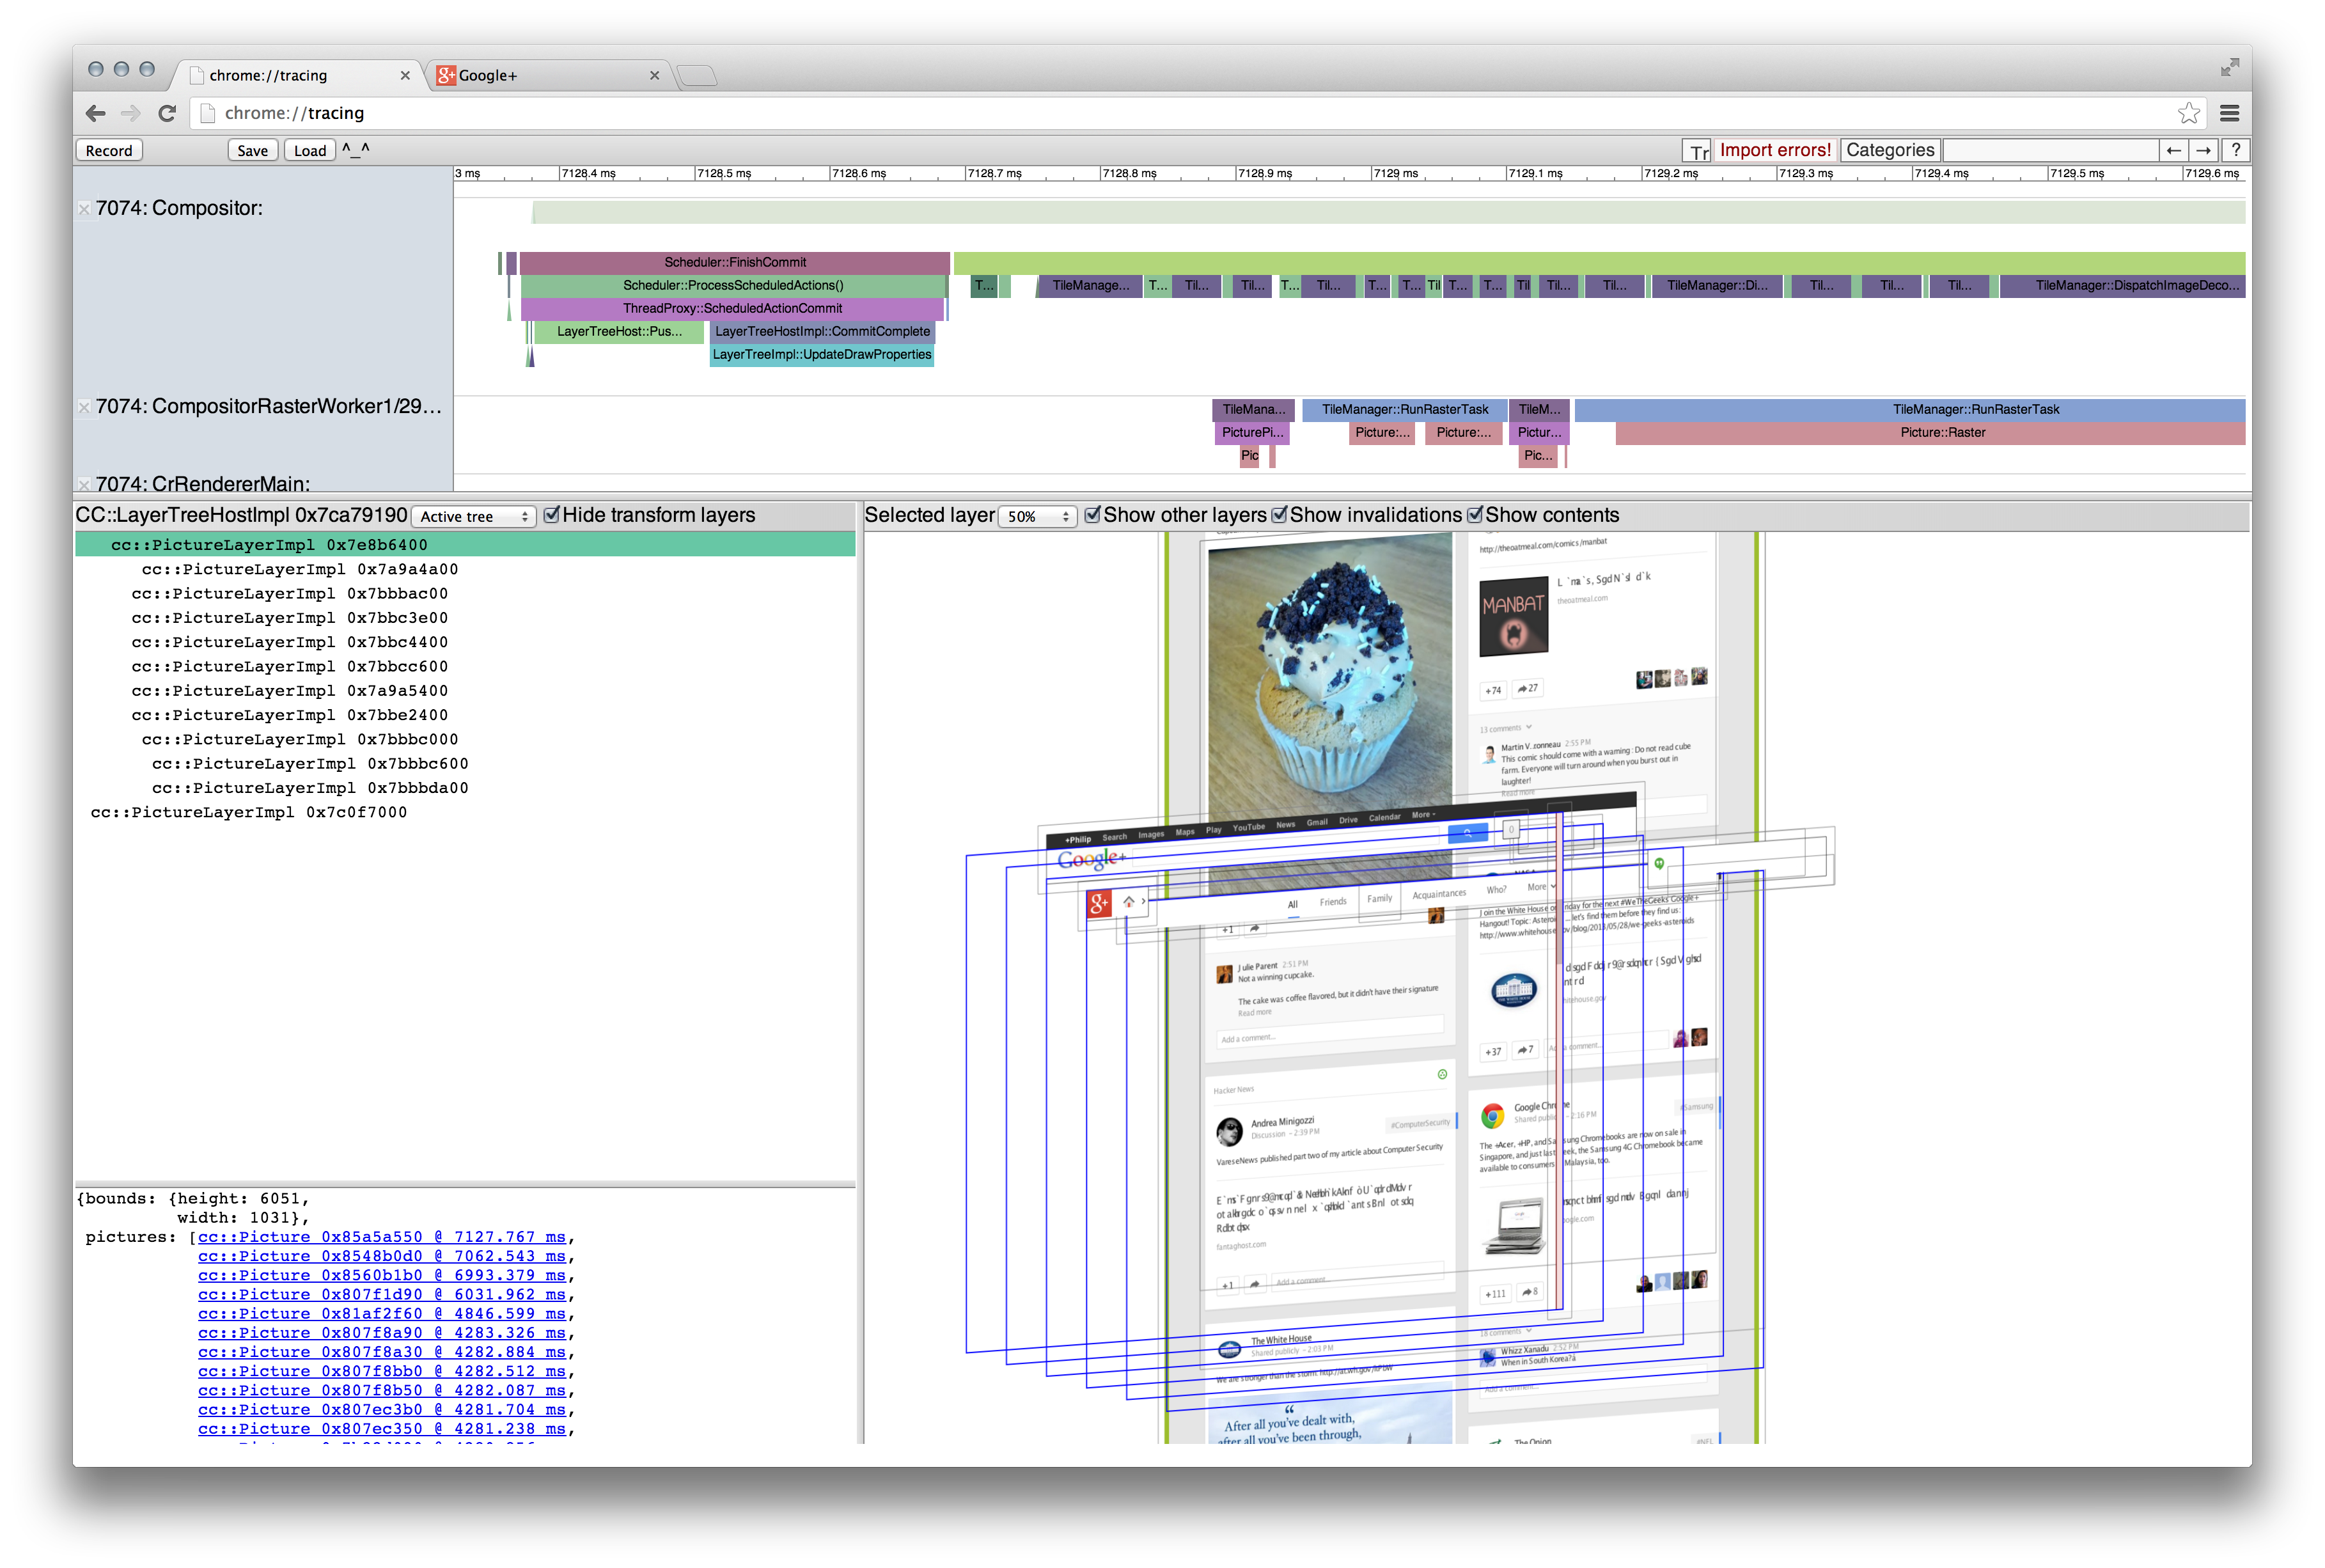Image resolution: width=2325 pixels, height=1568 pixels.
Task: Go back using the browser back arrow
Action: click(x=95, y=113)
